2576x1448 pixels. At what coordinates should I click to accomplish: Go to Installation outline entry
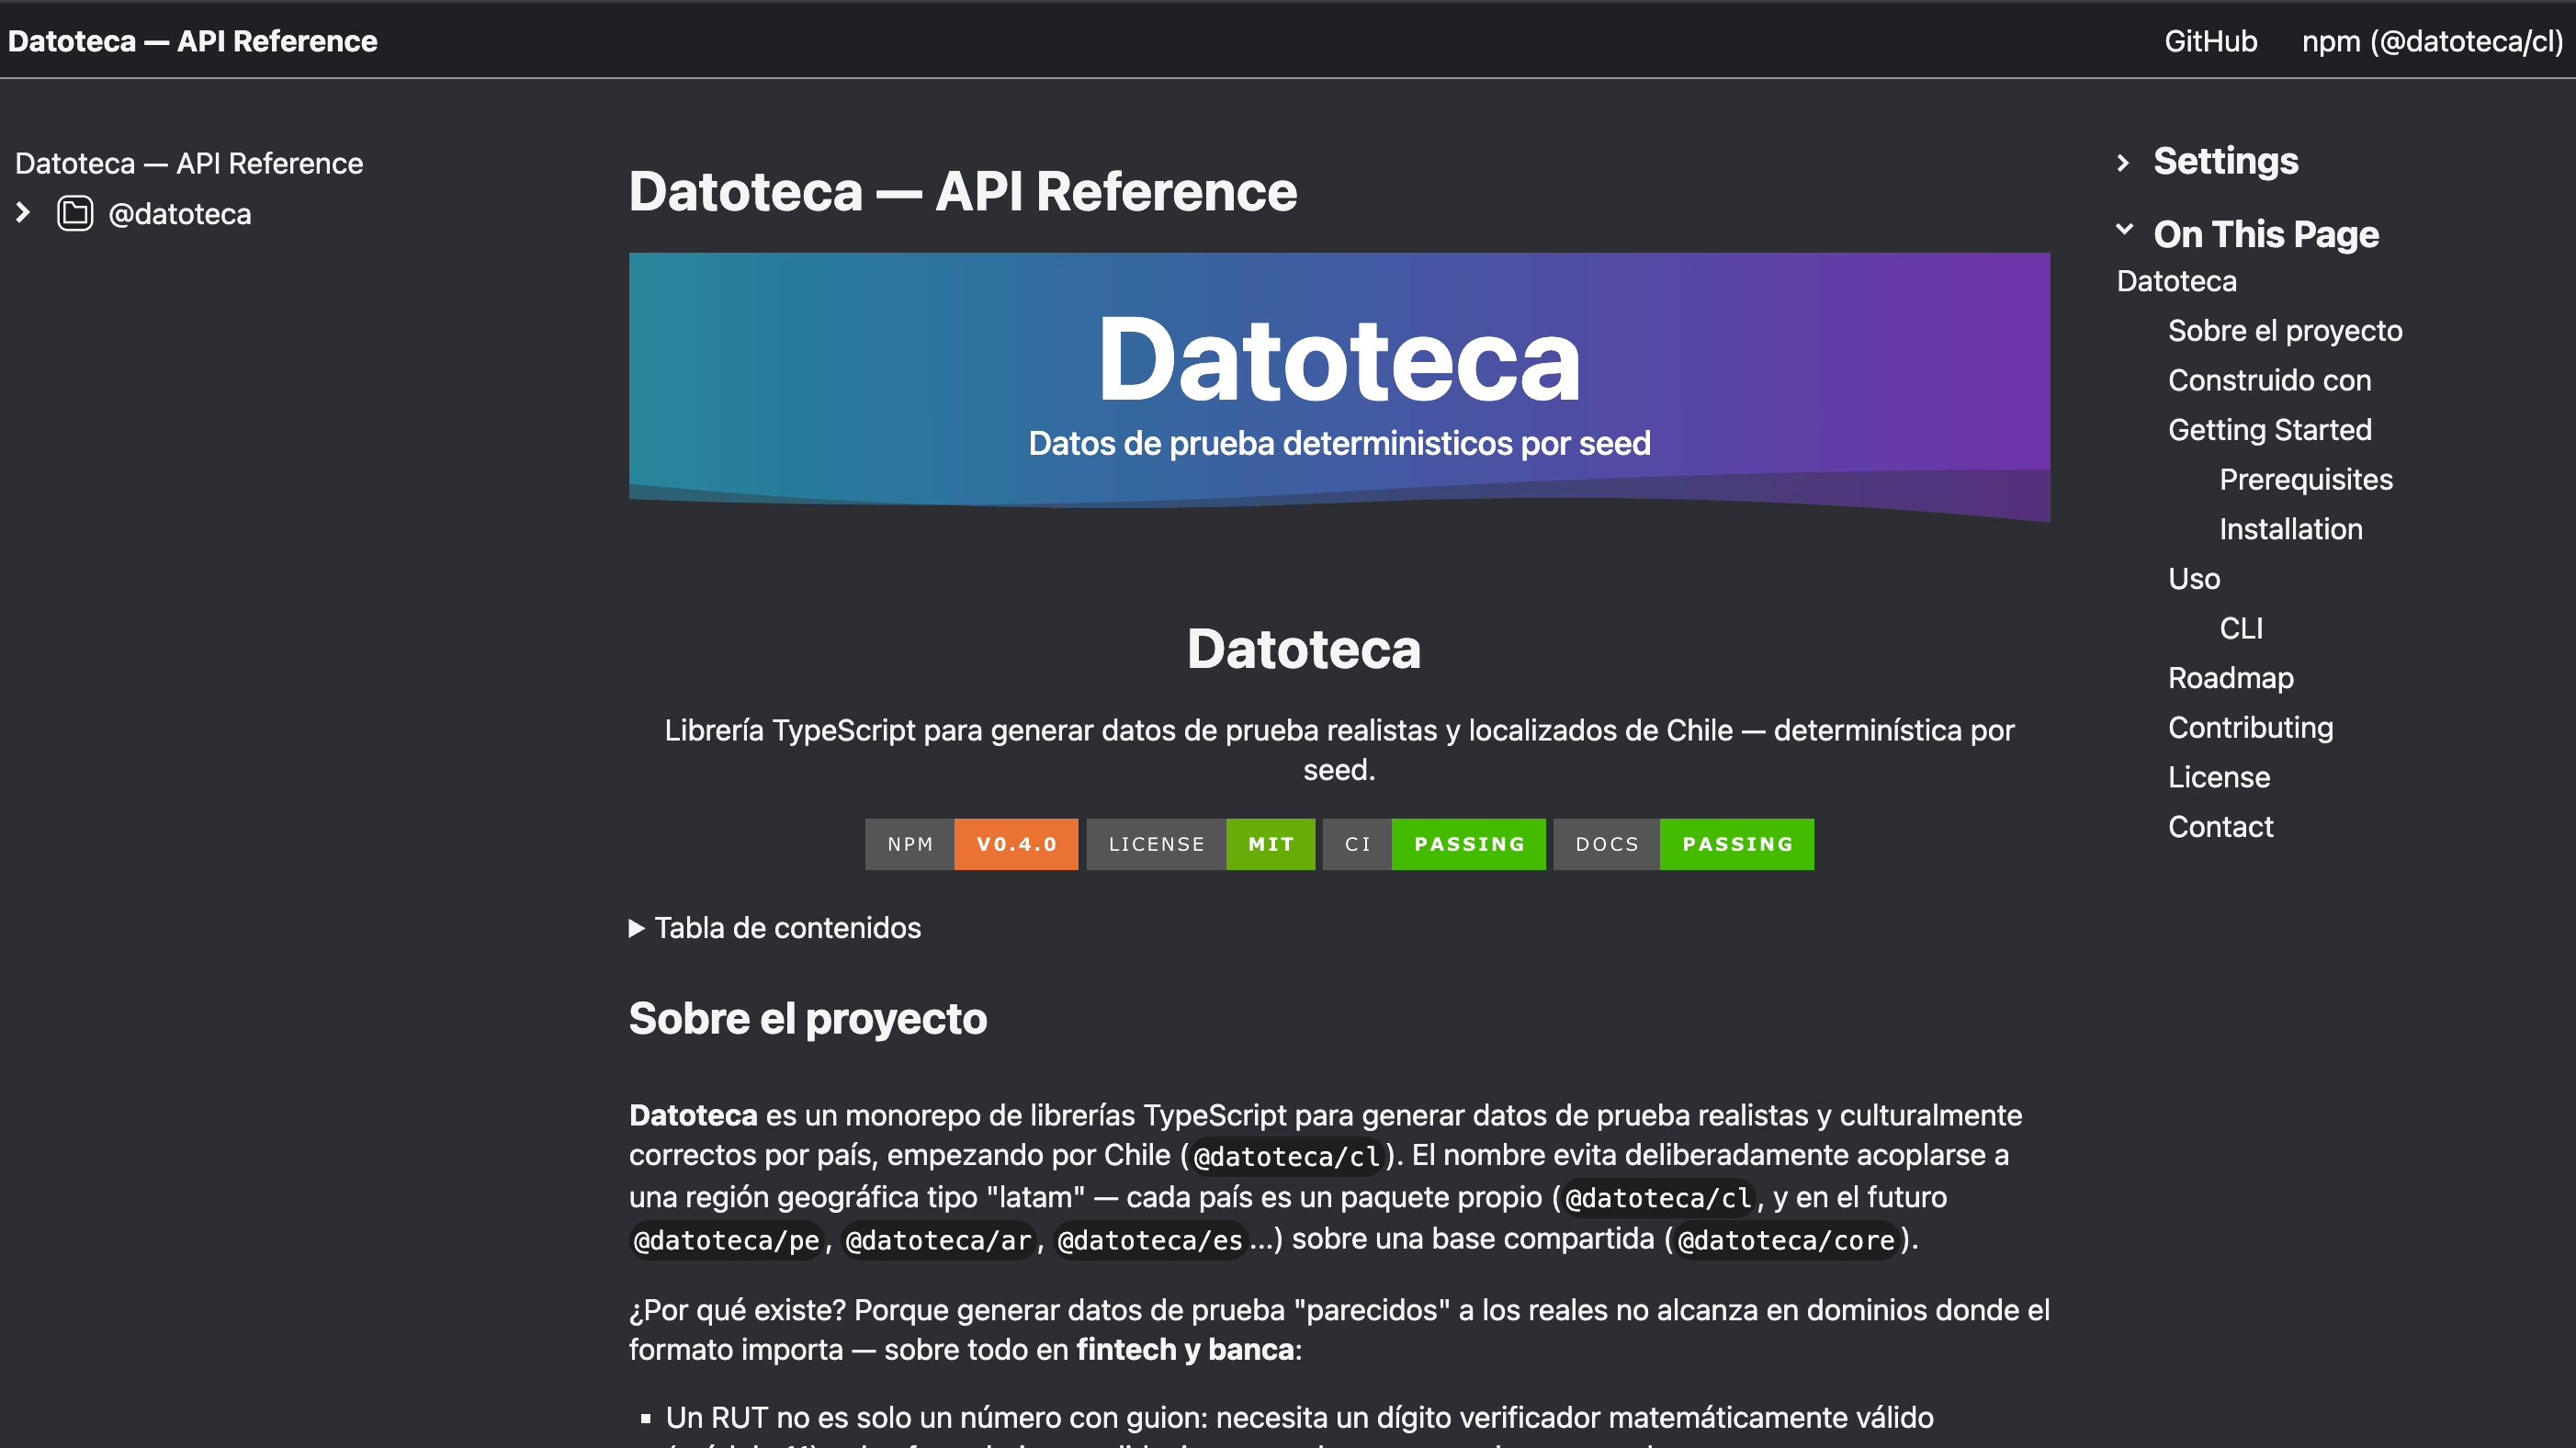tap(2291, 529)
